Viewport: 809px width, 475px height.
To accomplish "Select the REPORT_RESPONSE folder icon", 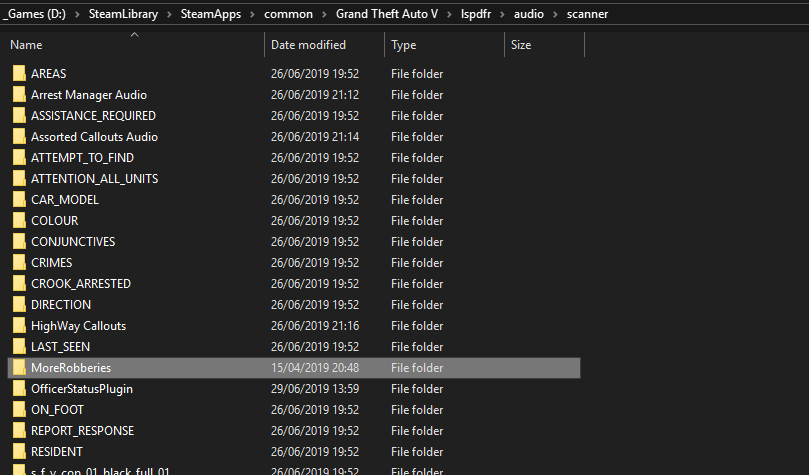I will [19, 431].
